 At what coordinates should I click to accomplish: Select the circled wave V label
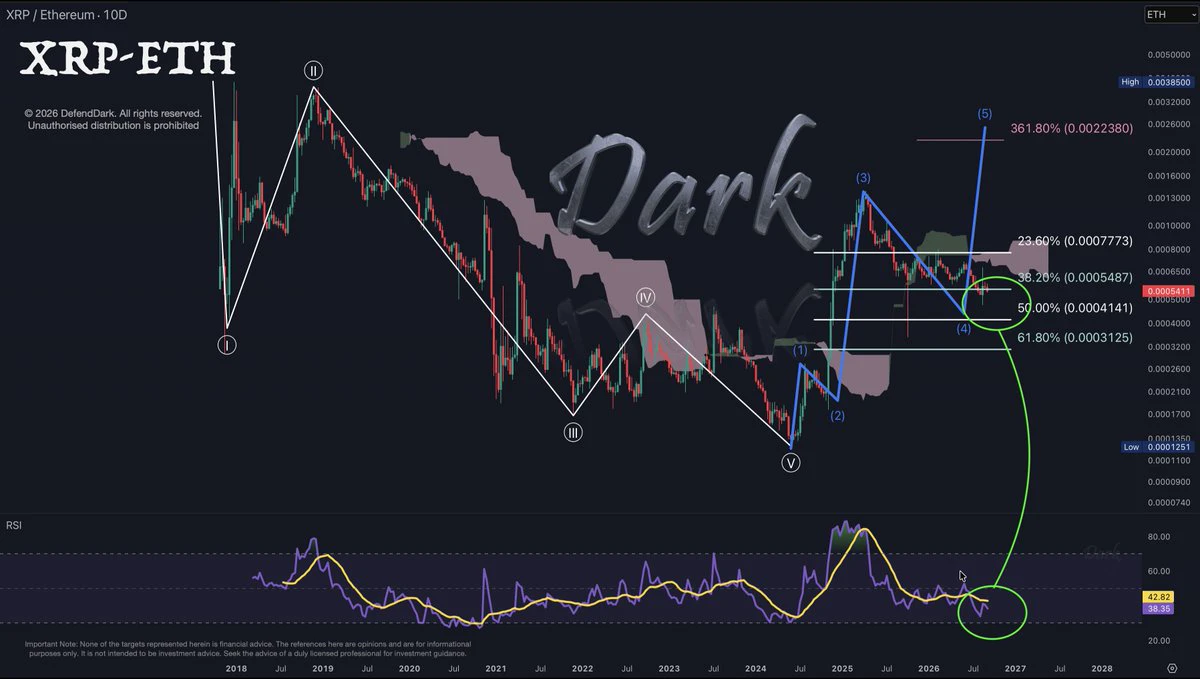[791, 462]
